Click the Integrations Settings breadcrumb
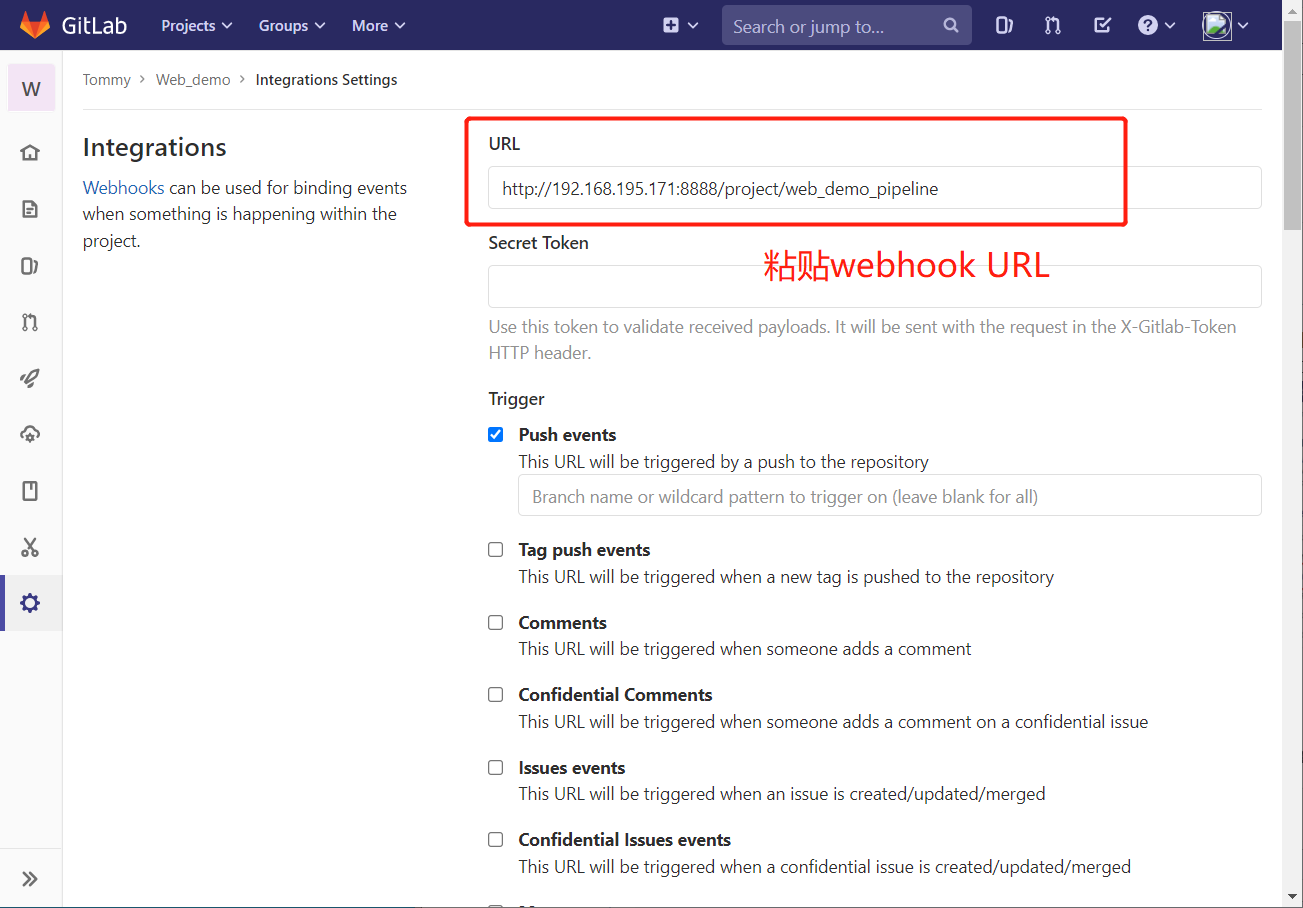 [326, 80]
